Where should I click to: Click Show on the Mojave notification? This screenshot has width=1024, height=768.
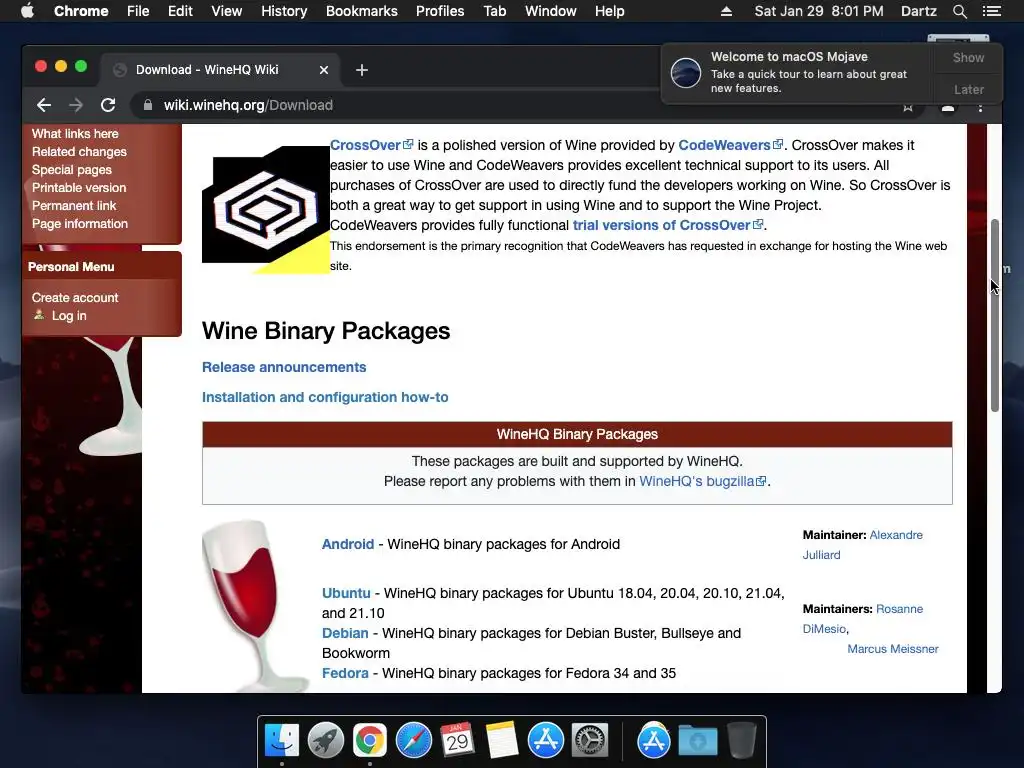tap(968, 57)
